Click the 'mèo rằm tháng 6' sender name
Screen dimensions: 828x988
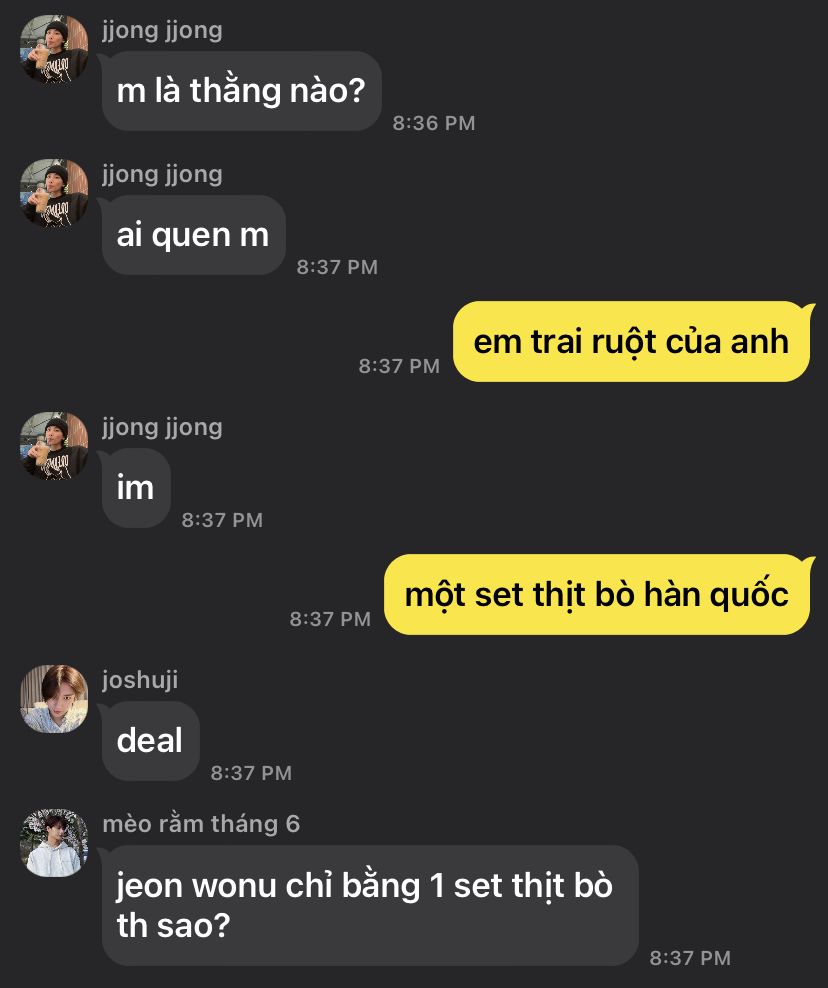point(201,824)
